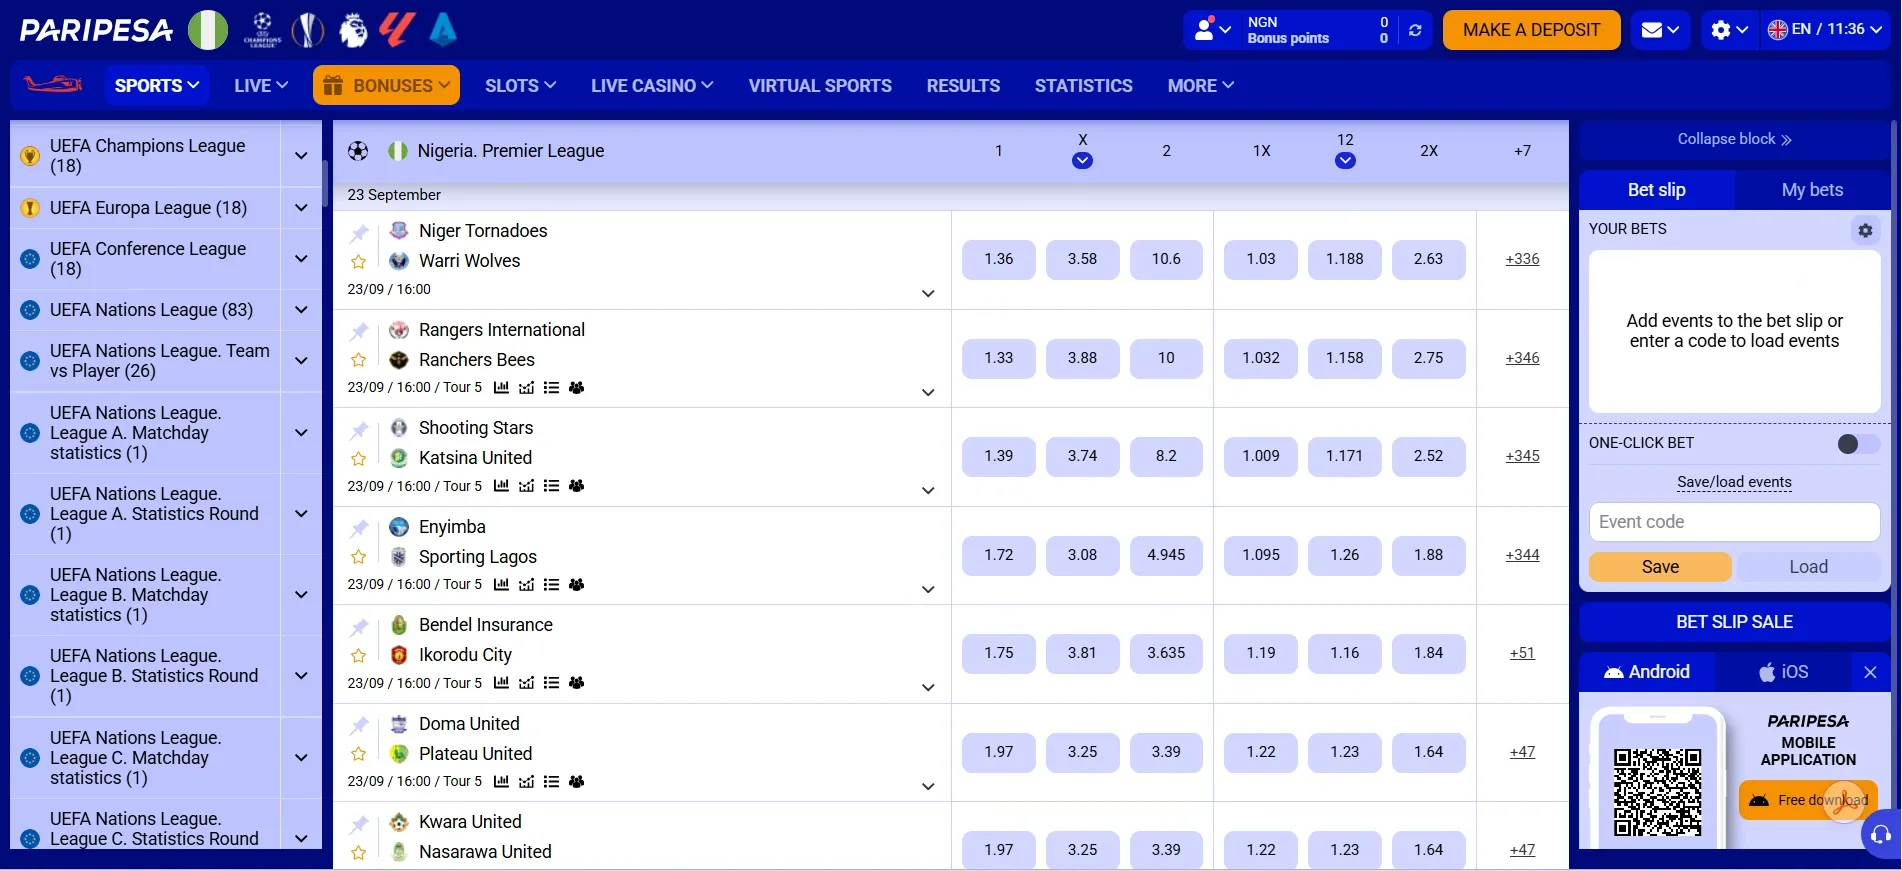Image resolution: width=1902 pixels, height=871 pixels.
Task: Open the LIVE menu
Action: pyautogui.click(x=261, y=85)
